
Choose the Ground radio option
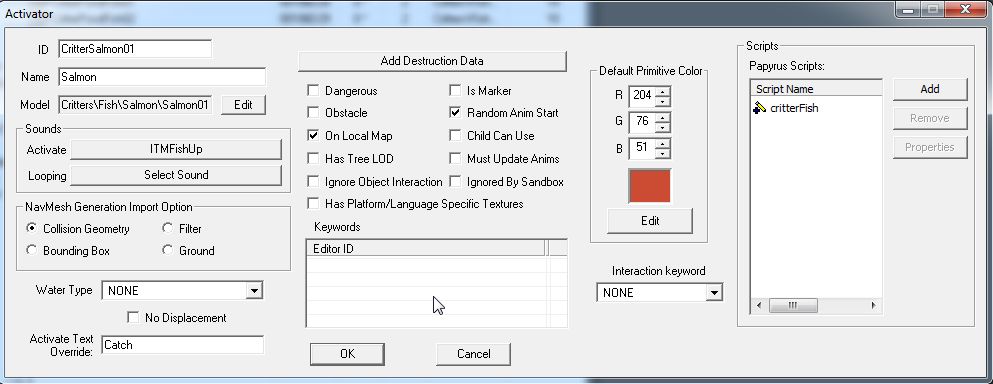tap(168, 250)
